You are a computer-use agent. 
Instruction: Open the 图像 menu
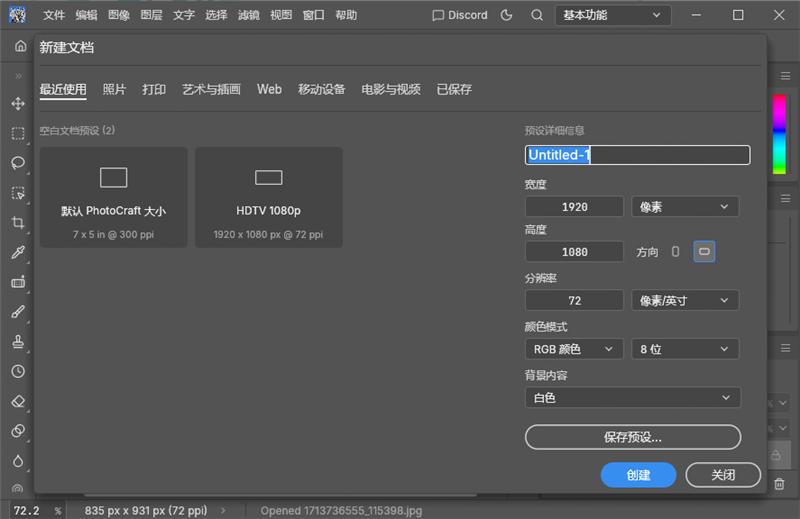pyautogui.click(x=119, y=15)
